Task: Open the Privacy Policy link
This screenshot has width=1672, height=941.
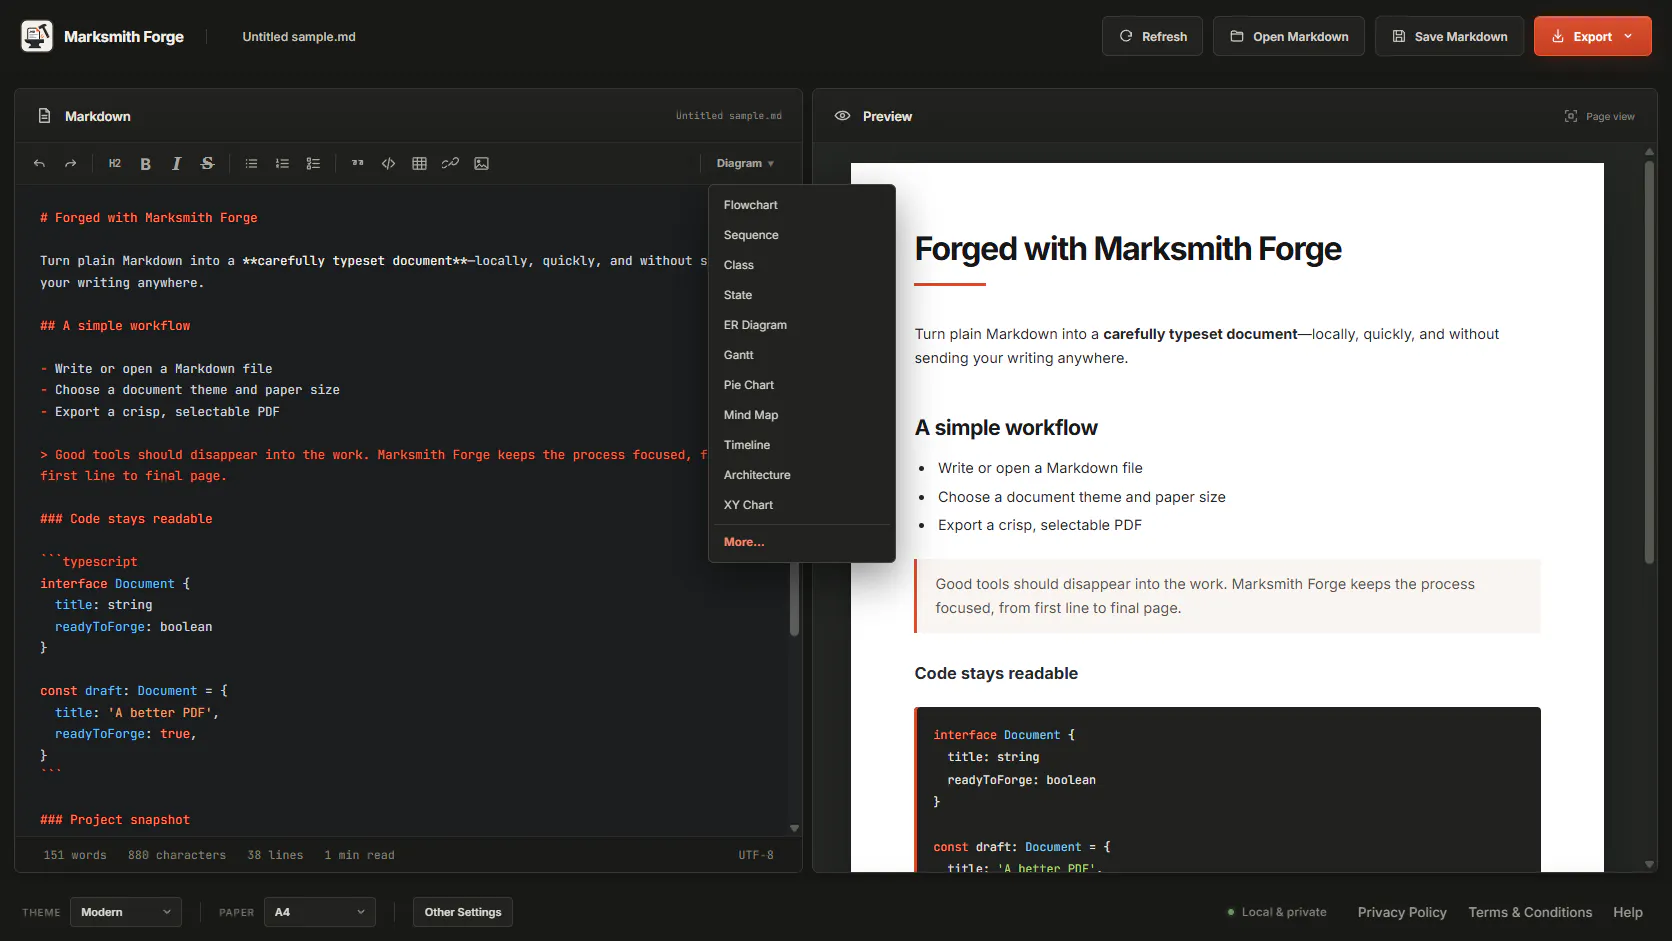Action: click(x=1402, y=912)
